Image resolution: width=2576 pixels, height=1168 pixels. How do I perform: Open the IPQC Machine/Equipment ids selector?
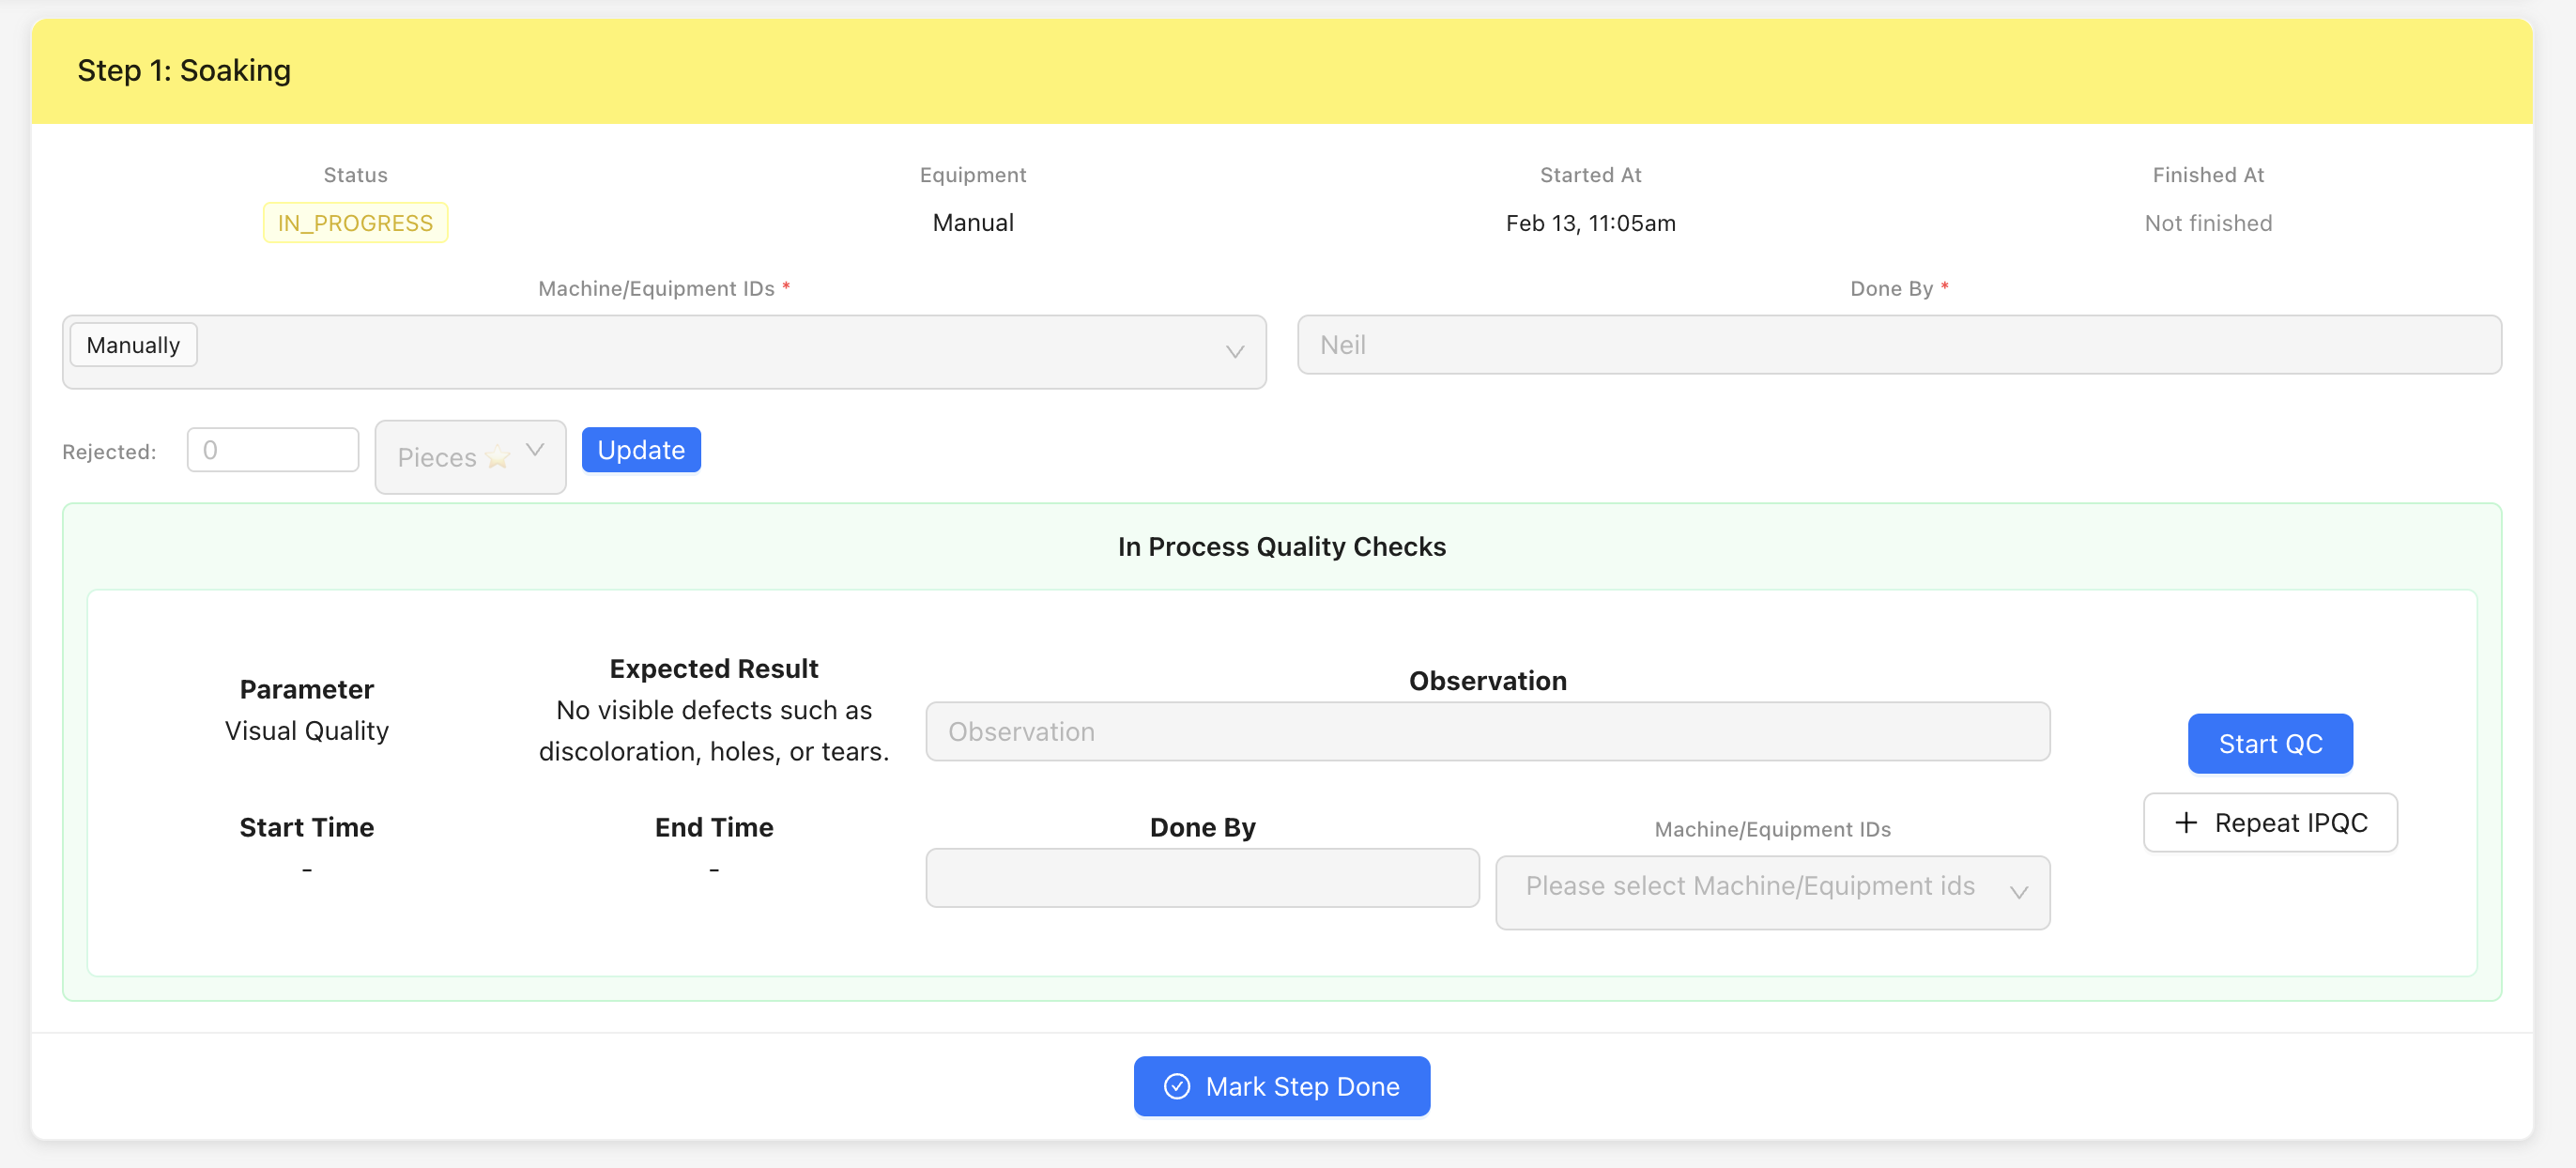coord(1772,892)
